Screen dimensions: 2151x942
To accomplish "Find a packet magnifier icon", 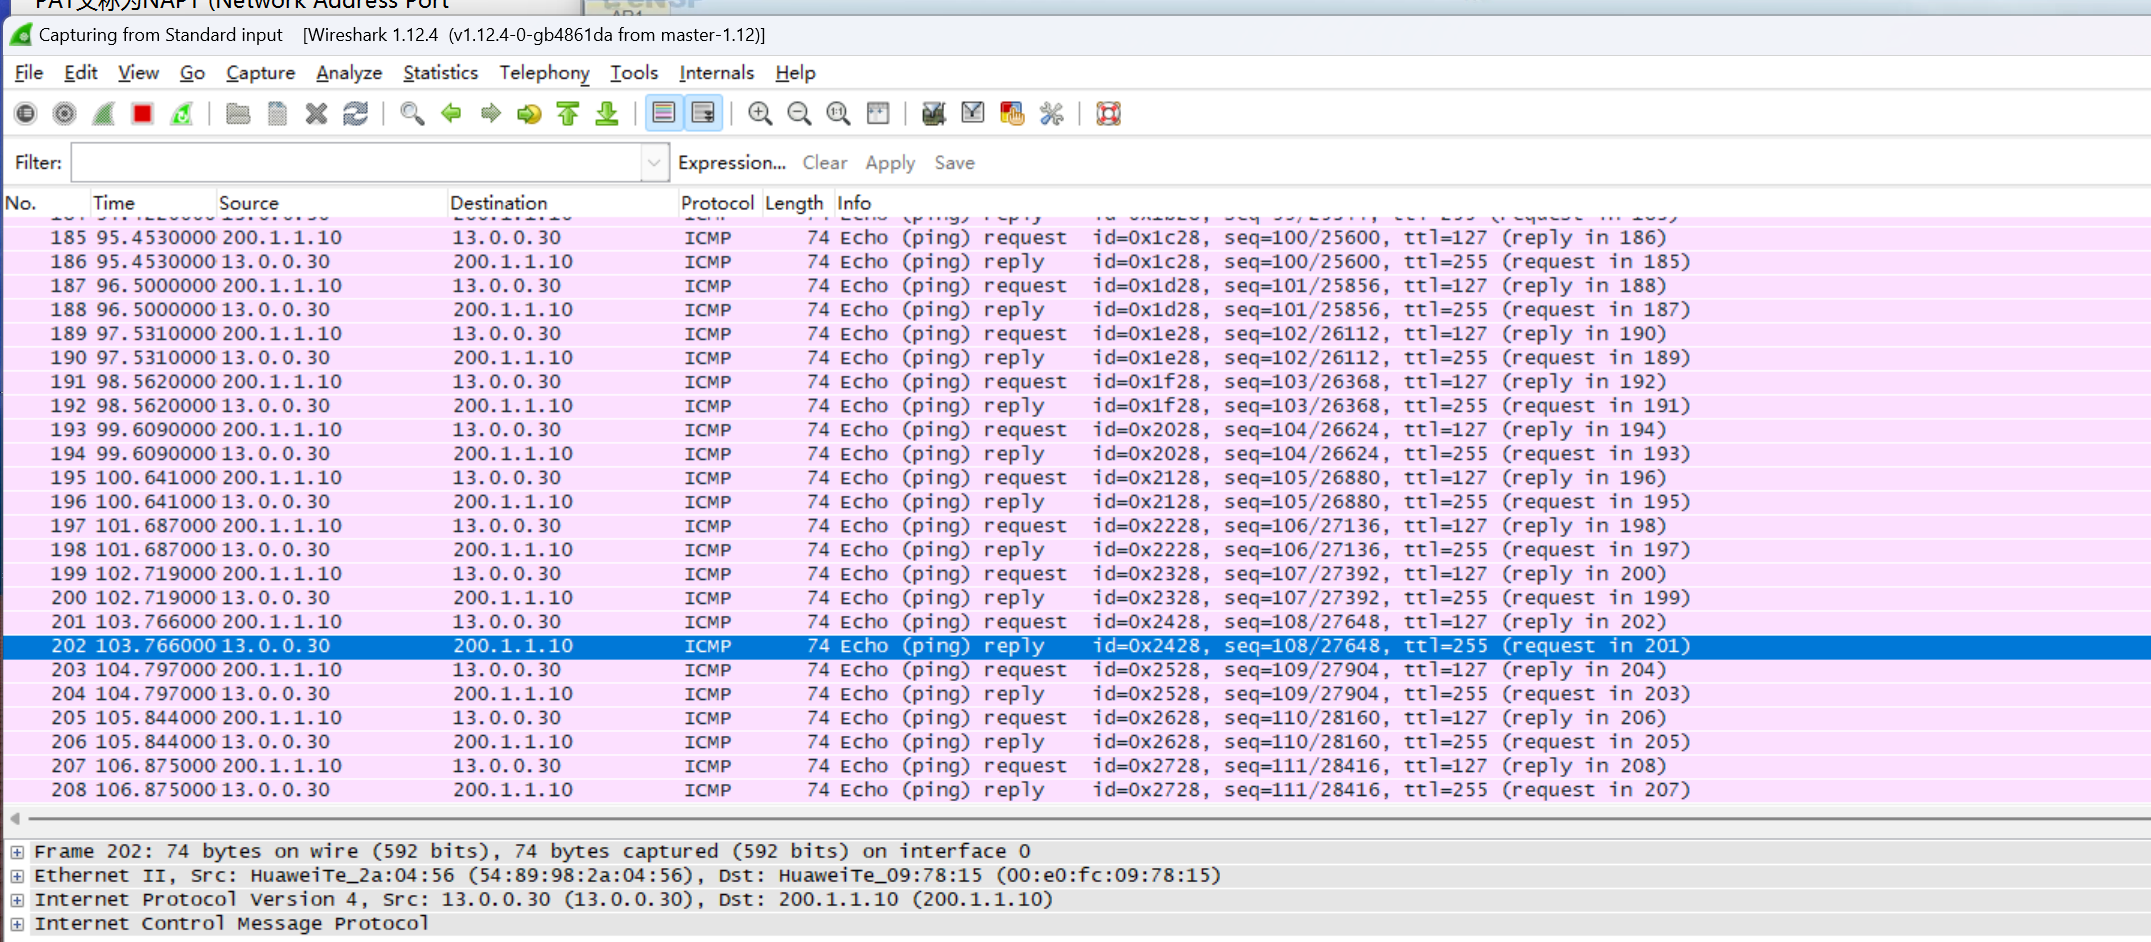I will click(412, 114).
